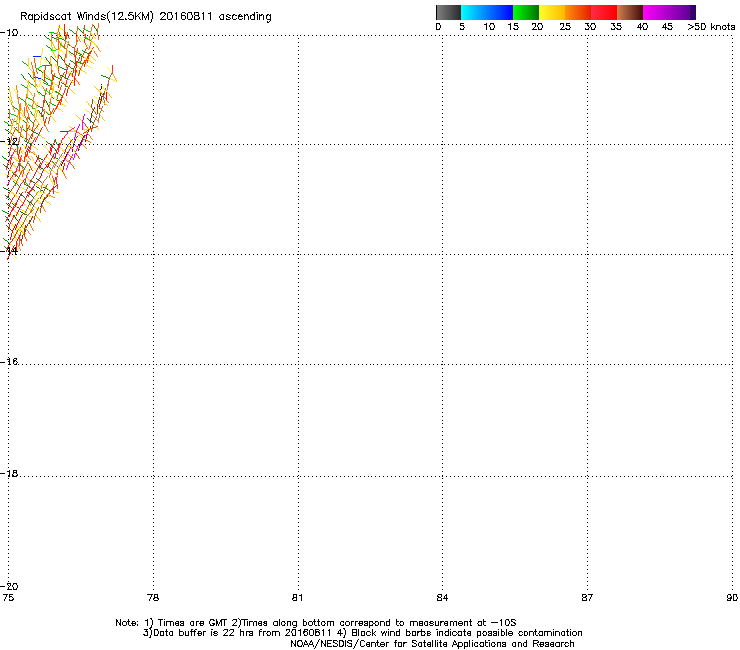Click the yellow 20-25 knots legend swatch
Image resolution: width=740 pixels, height=650 pixels.
[552, 12]
